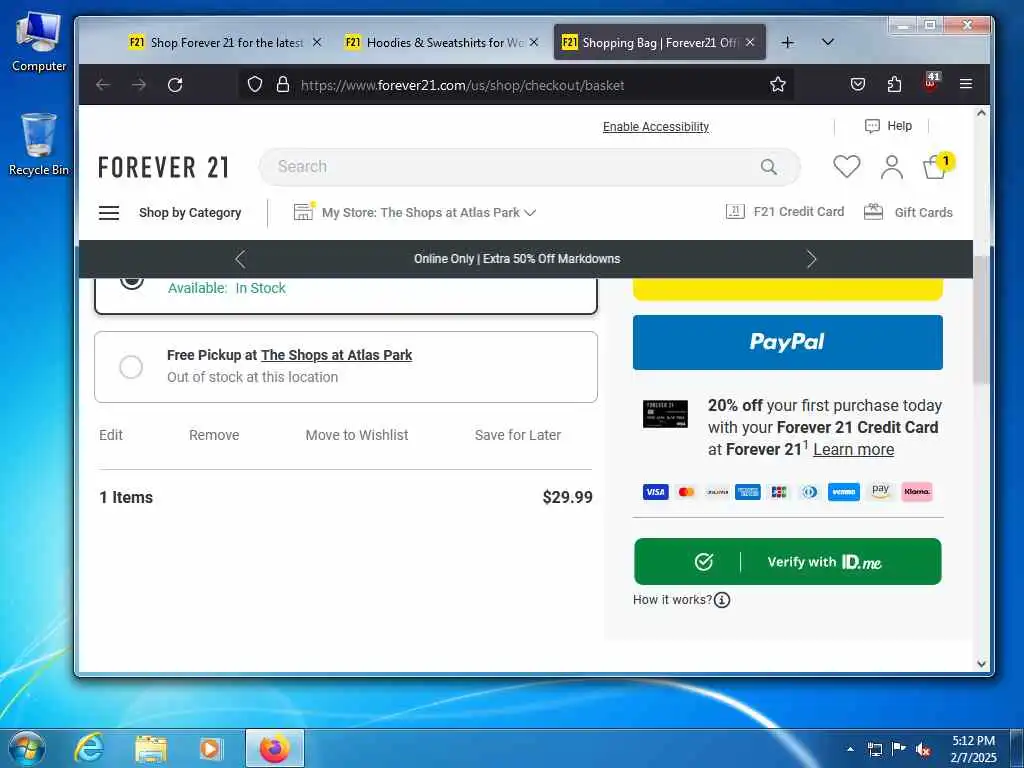Close the Hoodies & Sweatshirts tab
The image size is (1024, 768).
[534, 42]
